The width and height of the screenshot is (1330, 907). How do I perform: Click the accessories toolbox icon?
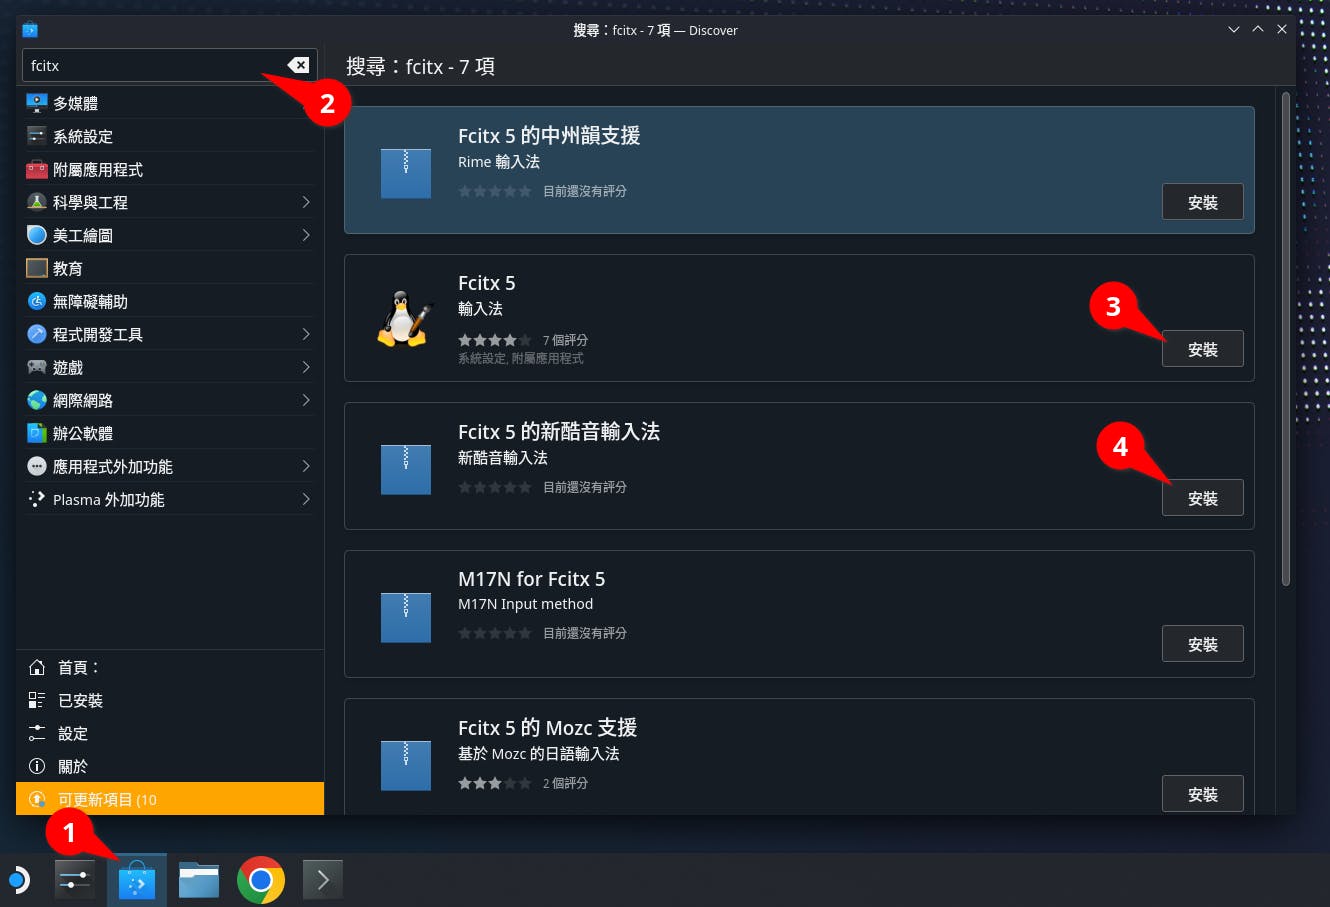(37, 169)
